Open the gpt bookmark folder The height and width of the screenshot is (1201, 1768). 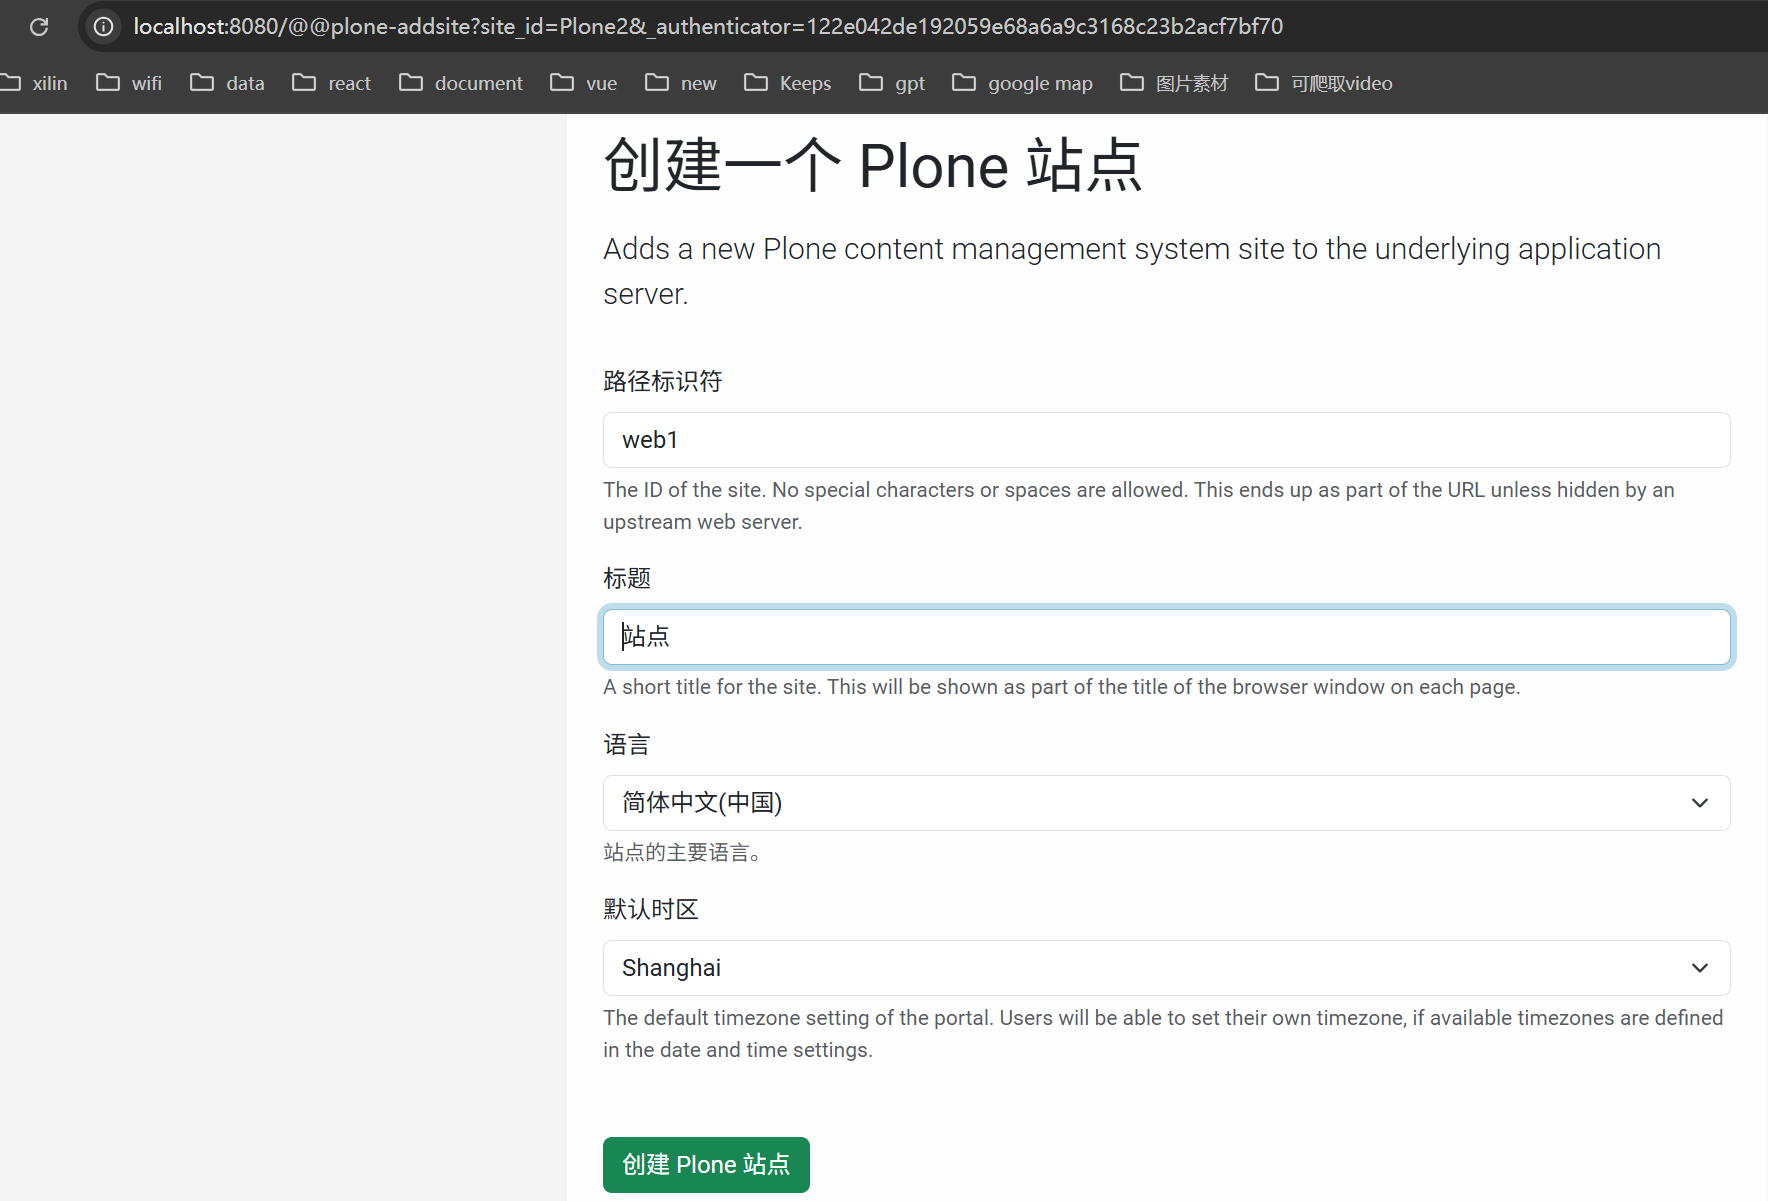(892, 83)
